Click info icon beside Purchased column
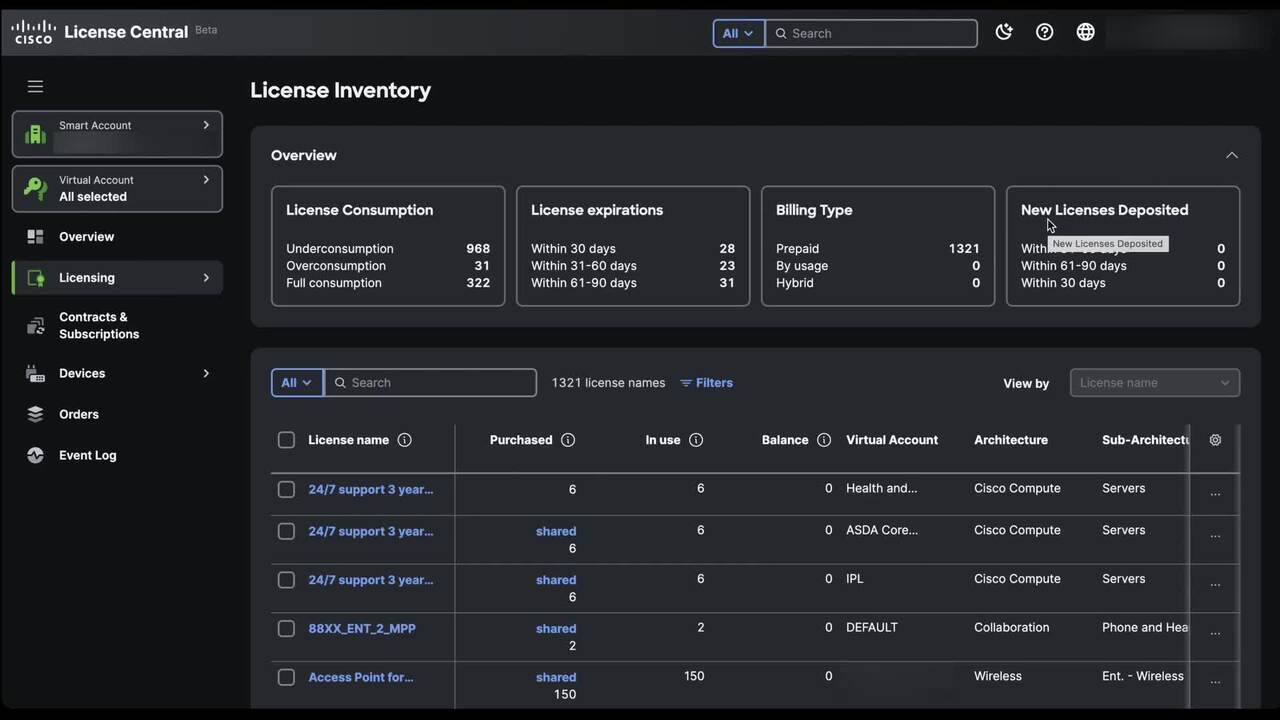 (568, 440)
